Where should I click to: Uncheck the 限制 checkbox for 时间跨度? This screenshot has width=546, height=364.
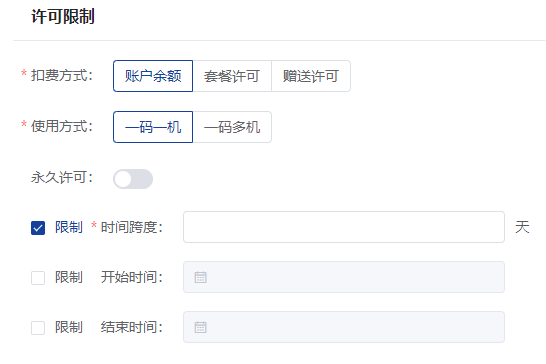point(38,228)
